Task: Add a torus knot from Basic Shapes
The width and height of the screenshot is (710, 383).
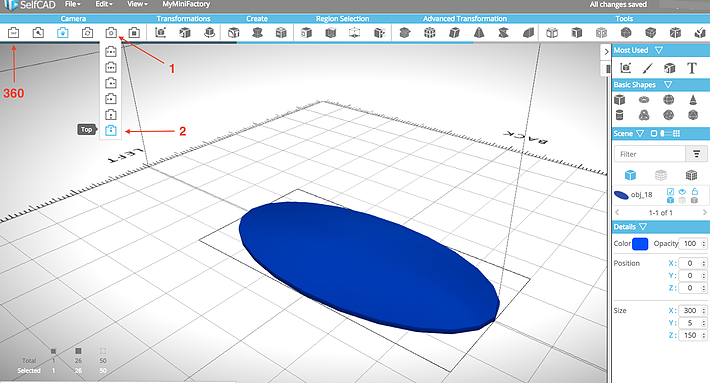Action: tap(643, 115)
